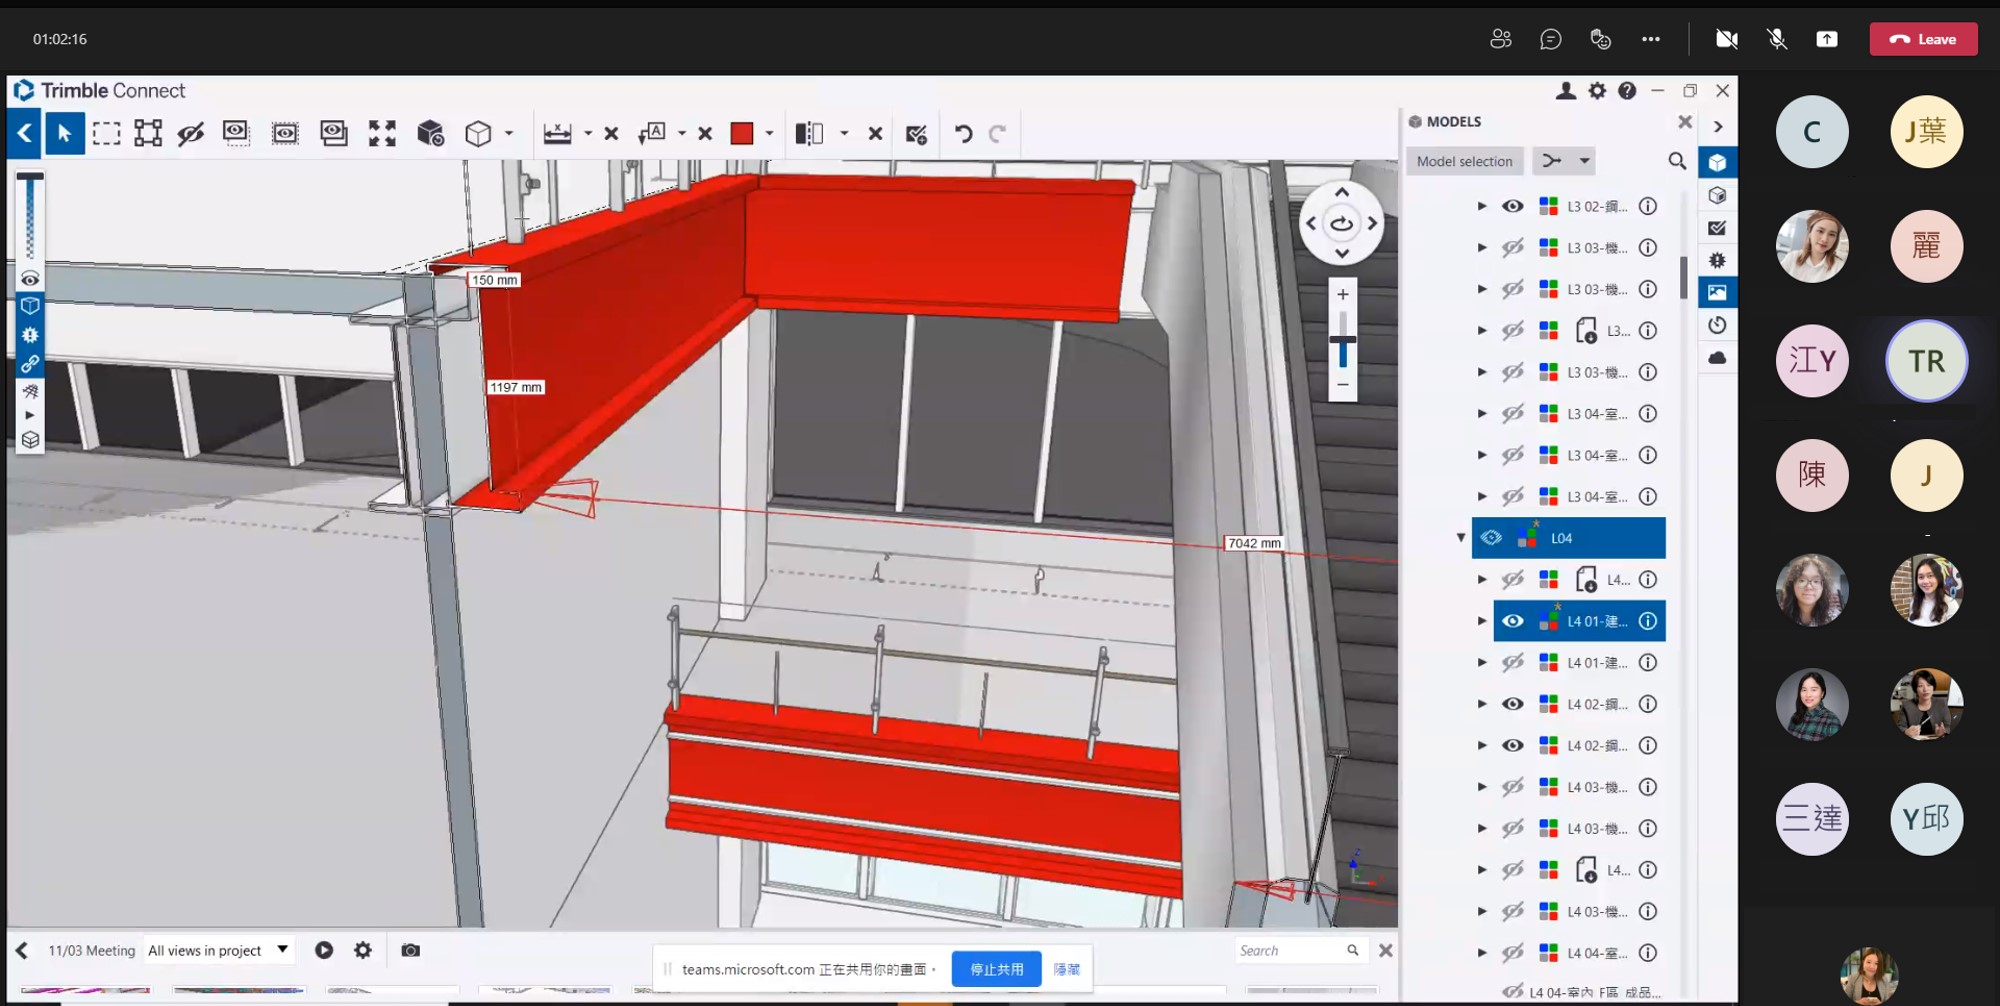Click the hide selected objects icon

pos(190,133)
